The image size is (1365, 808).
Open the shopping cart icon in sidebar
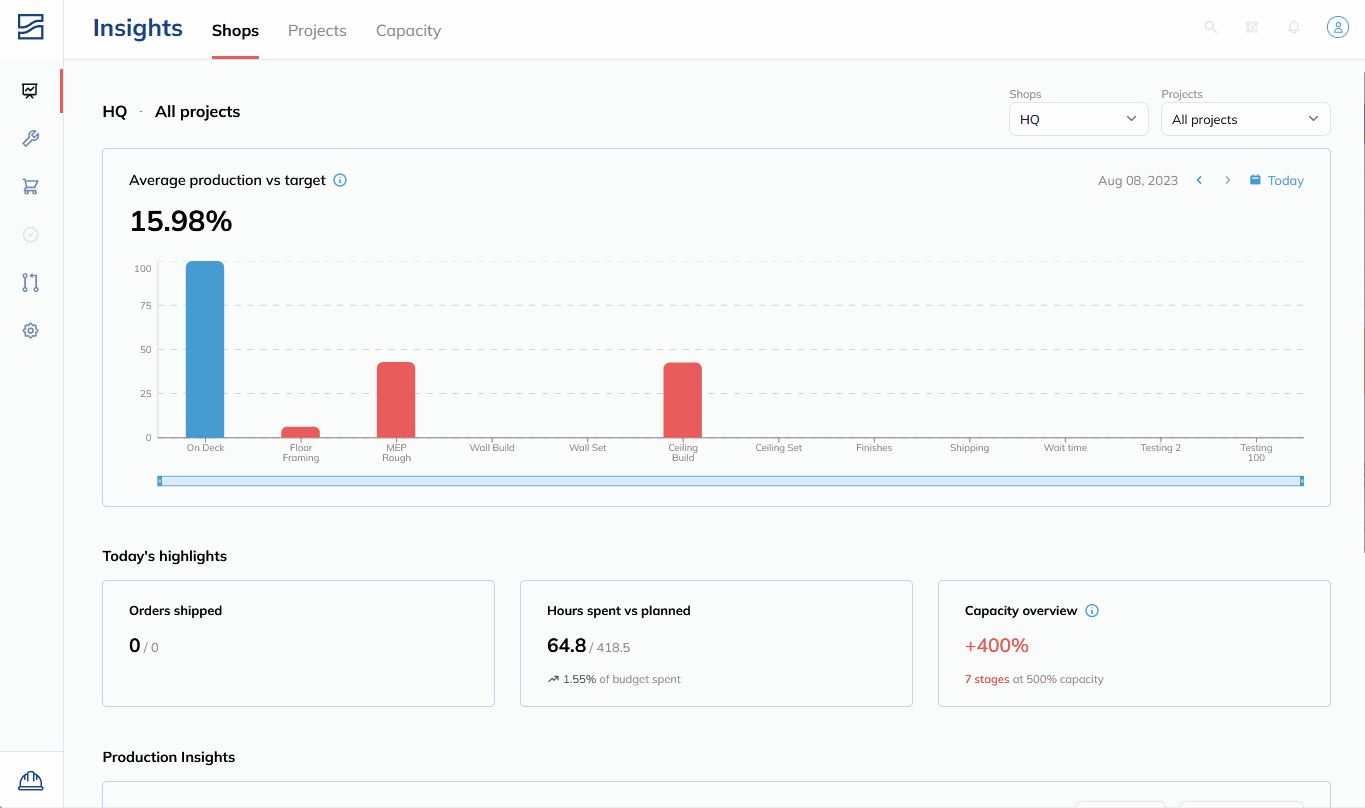[30, 187]
